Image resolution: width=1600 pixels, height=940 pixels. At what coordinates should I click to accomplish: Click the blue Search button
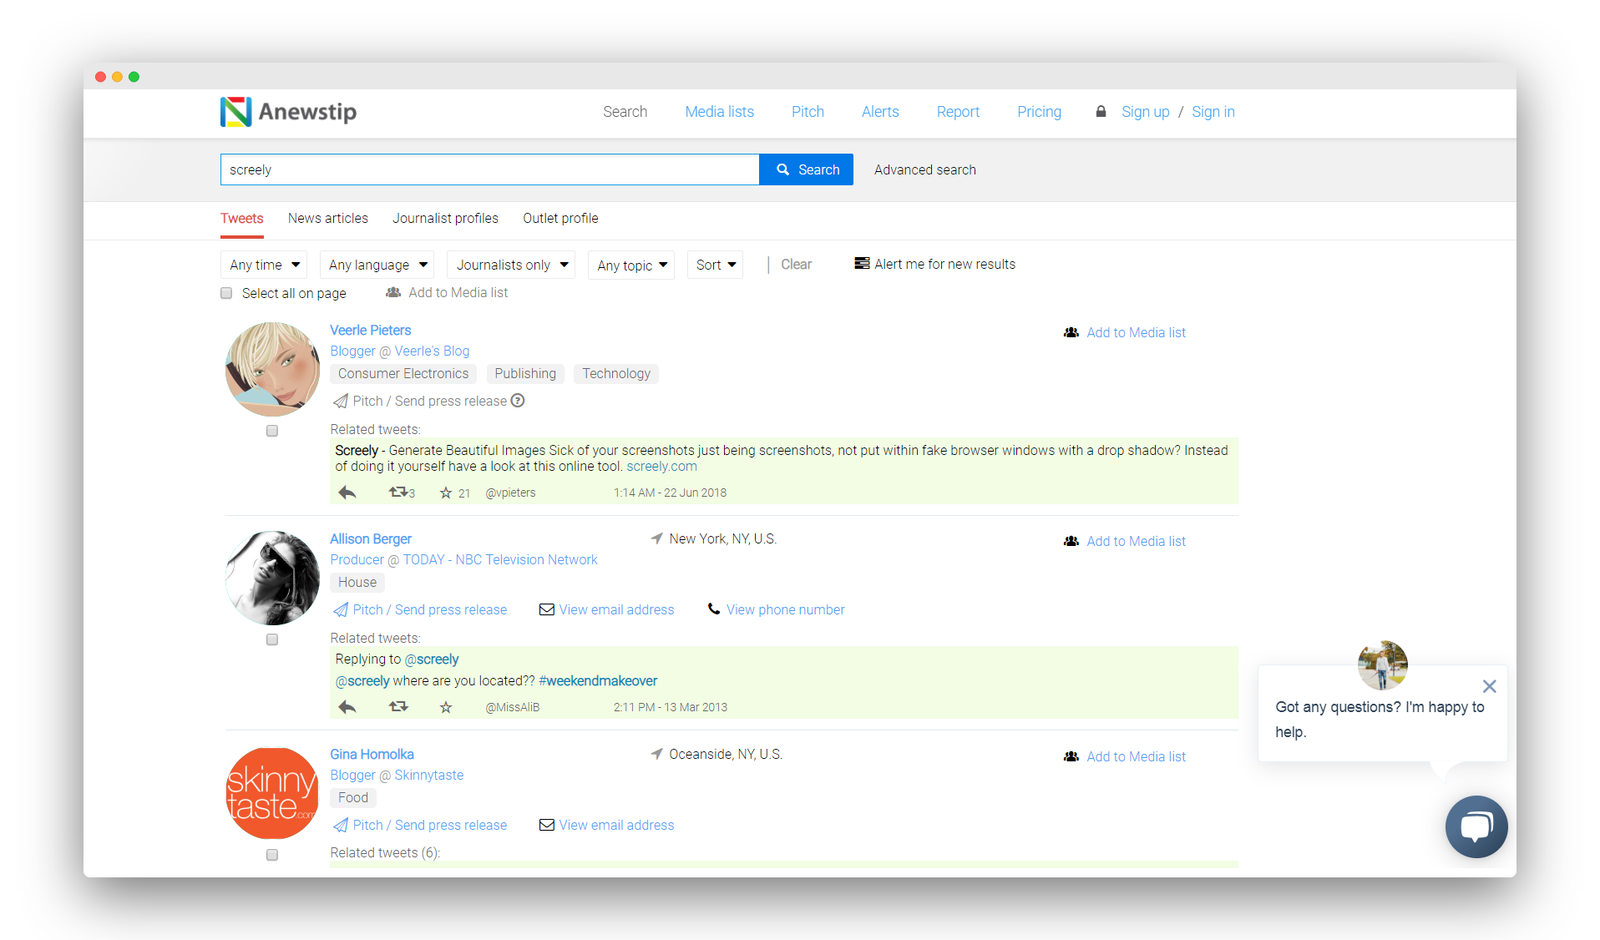[807, 170]
